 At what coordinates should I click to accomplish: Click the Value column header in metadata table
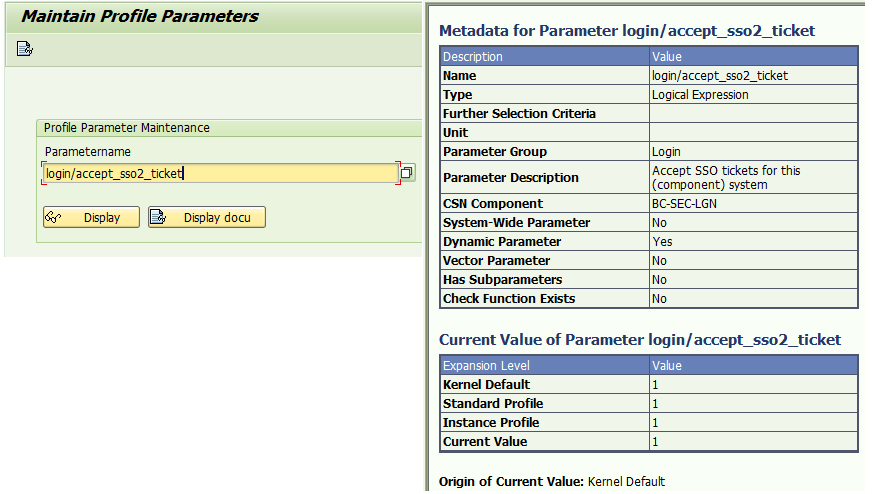coord(754,57)
